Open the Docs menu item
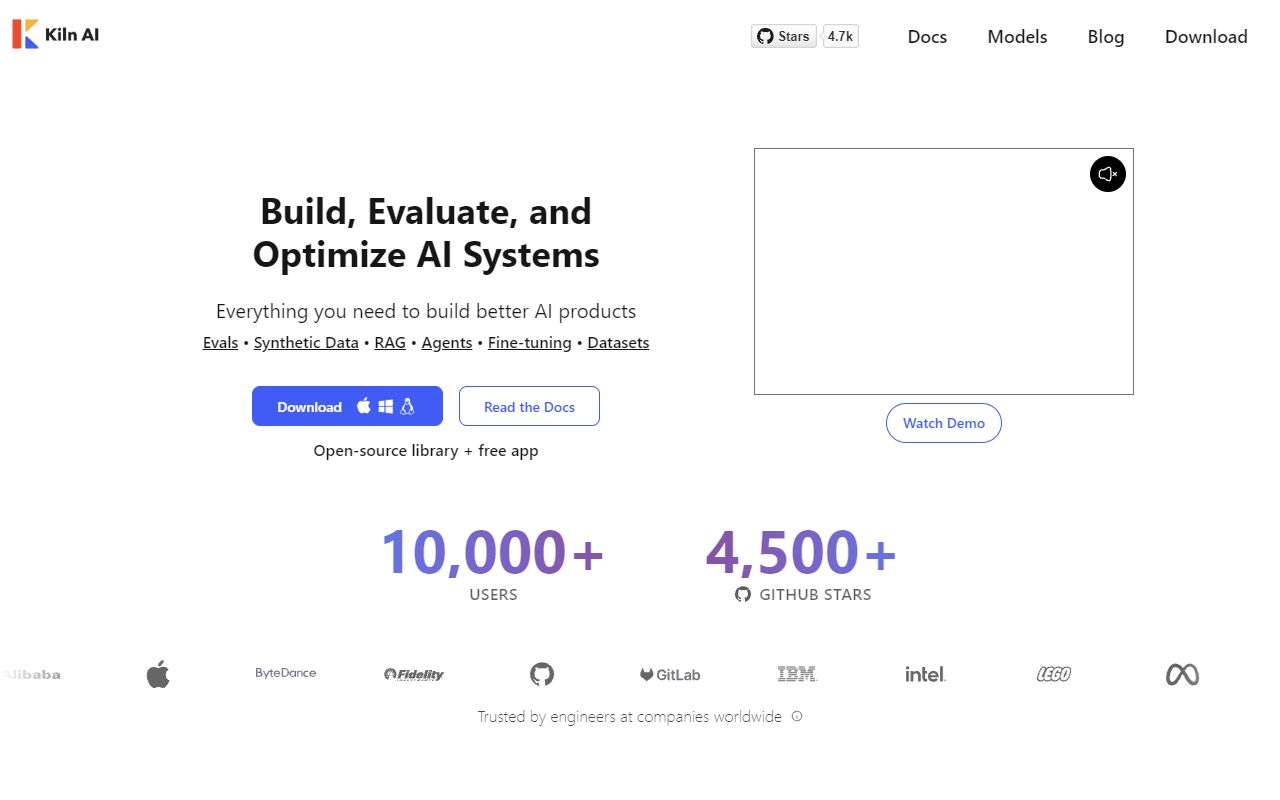The width and height of the screenshot is (1280, 800). (x=927, y=37)
